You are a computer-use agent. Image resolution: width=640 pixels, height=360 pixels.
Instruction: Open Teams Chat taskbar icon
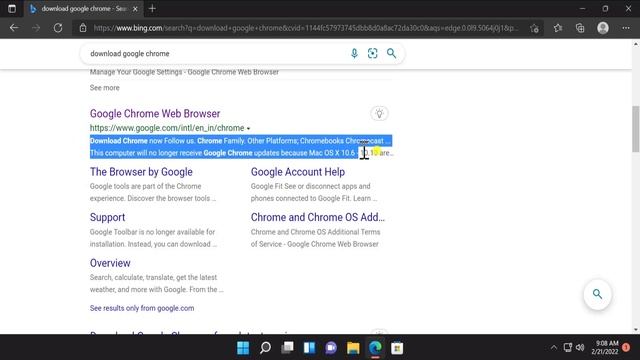point(331,348)
